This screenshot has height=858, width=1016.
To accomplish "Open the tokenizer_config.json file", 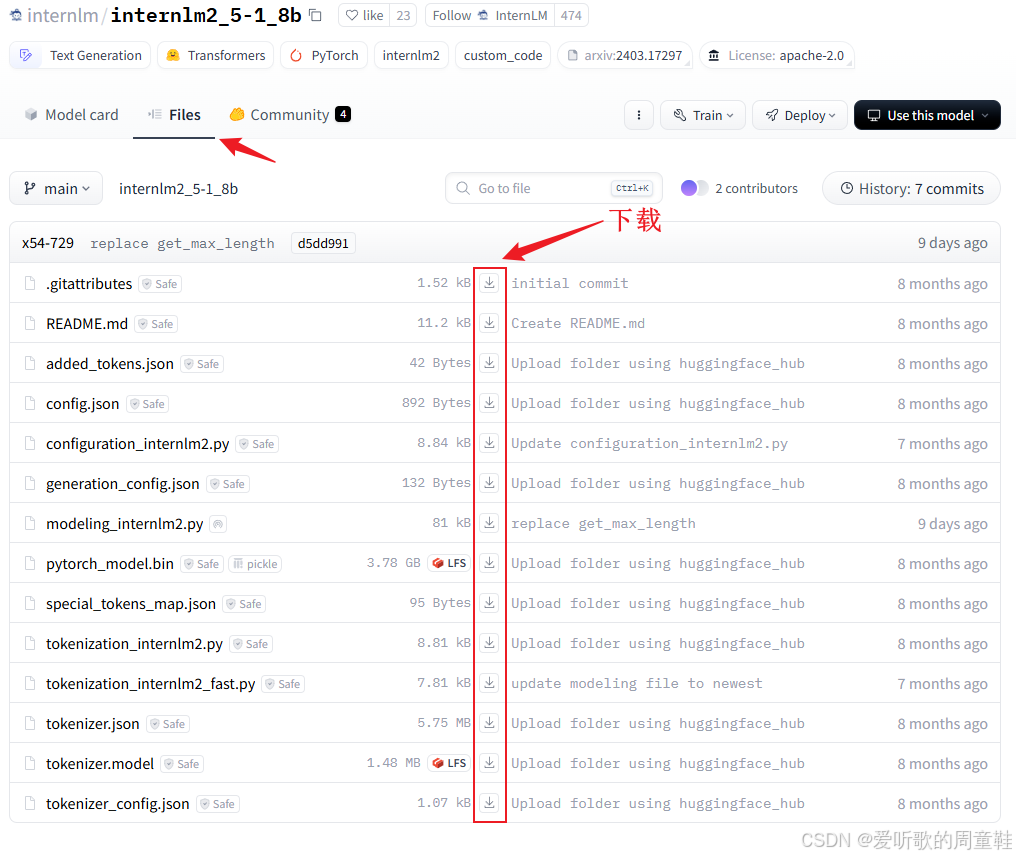I will pyautogui.click(x=117, y=804).
